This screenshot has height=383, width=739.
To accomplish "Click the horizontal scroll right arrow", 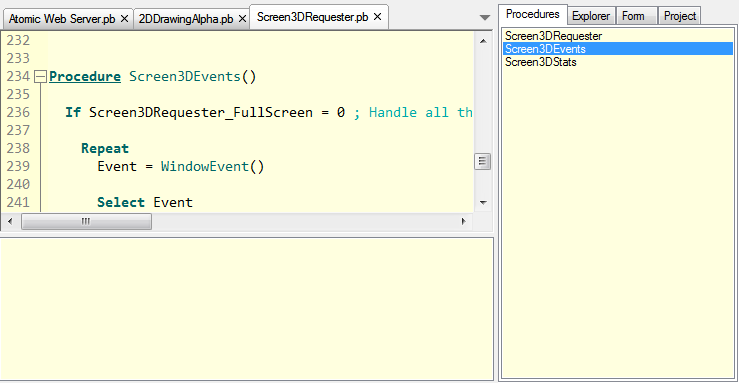I will tap(464, 221).
